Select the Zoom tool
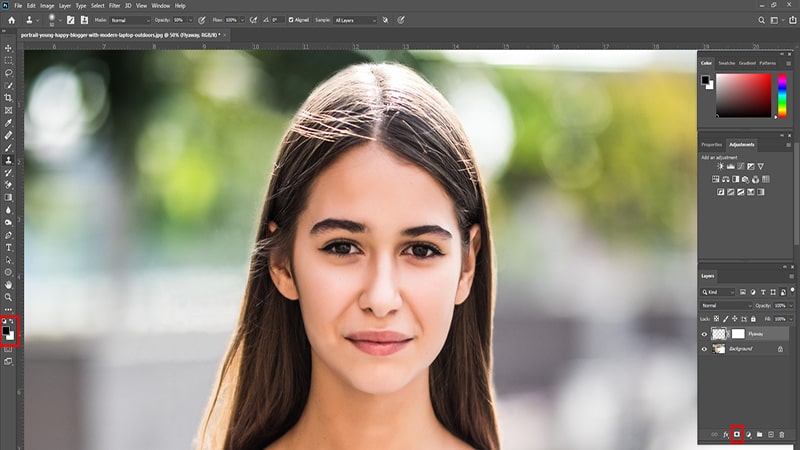 pyautogui.click(x=9, y=297)
